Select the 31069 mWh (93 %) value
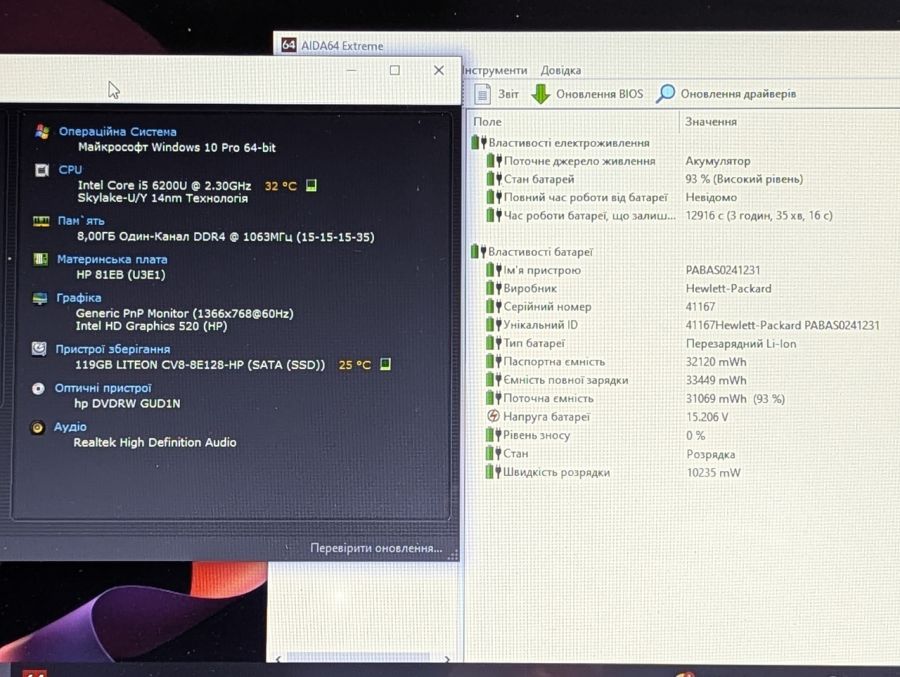This screenshot has width=900, height=677. click(x=735, y=399)
